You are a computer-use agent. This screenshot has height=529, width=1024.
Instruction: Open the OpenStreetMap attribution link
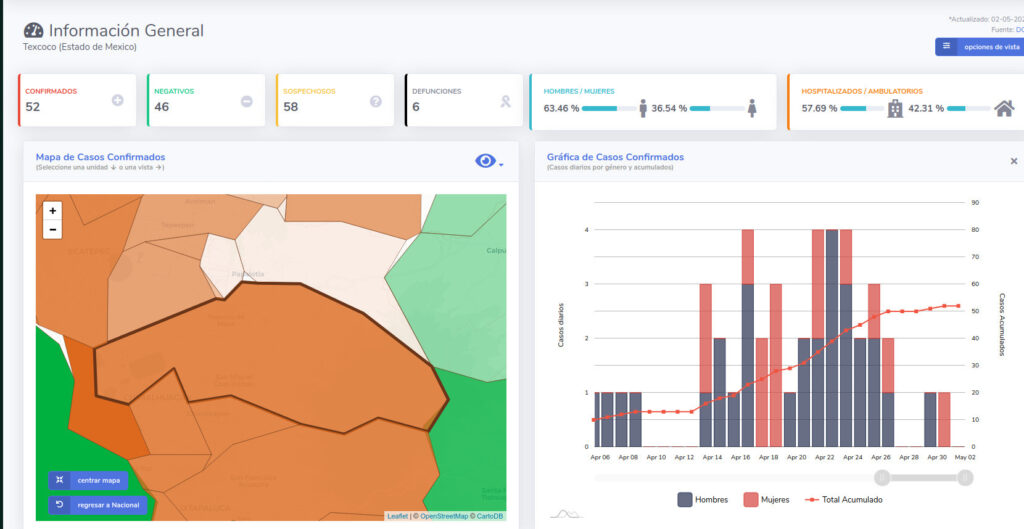(443, 516)
